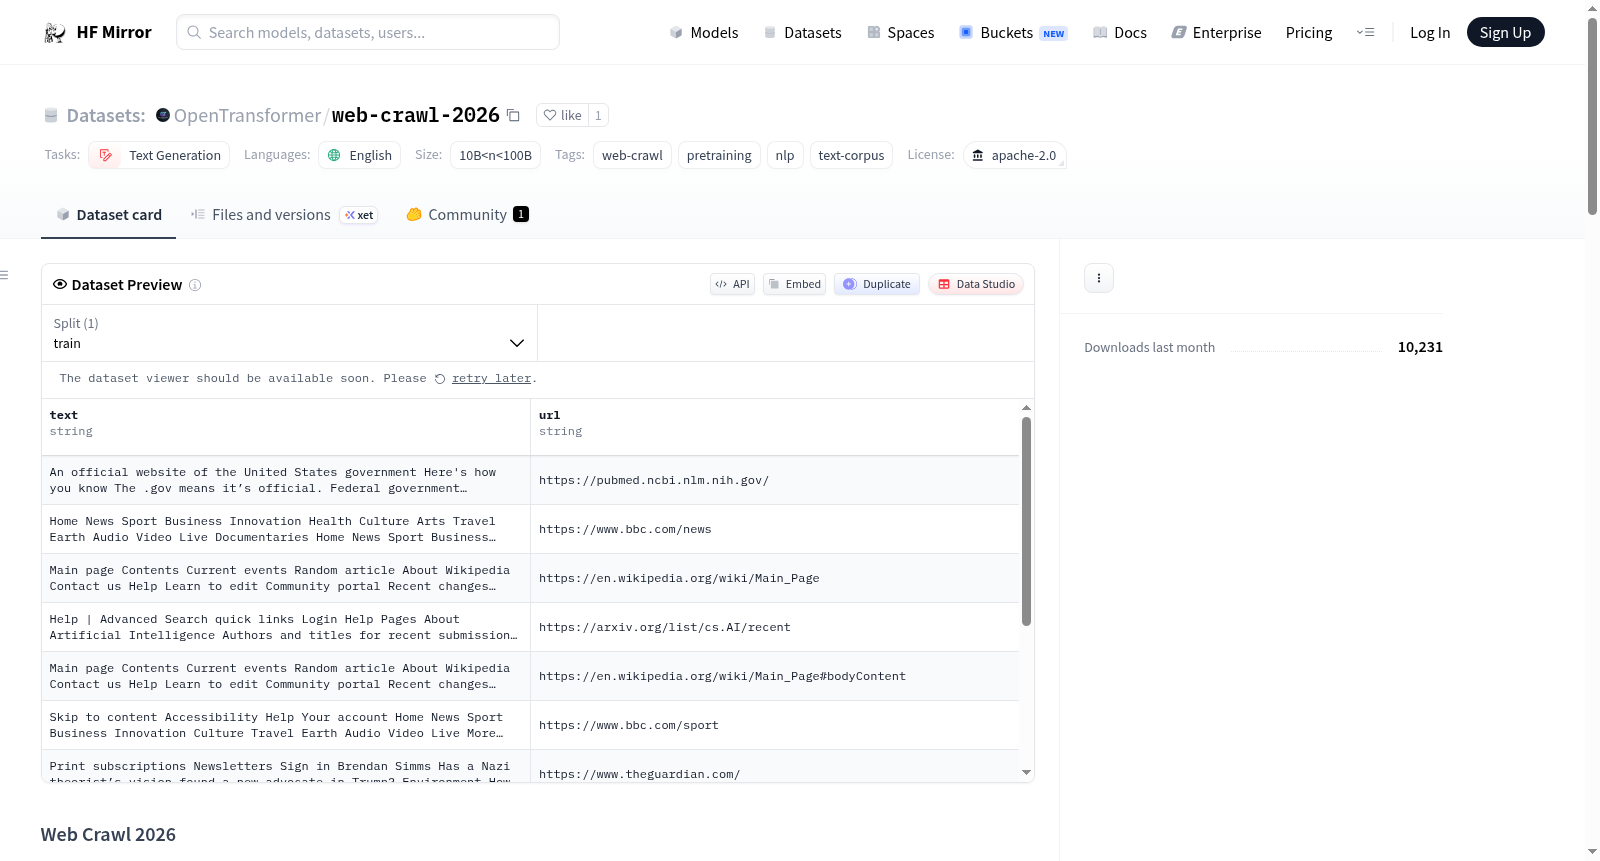Click the nlp tag
This screenshot has width=1600, height=861.
point(785,156)
